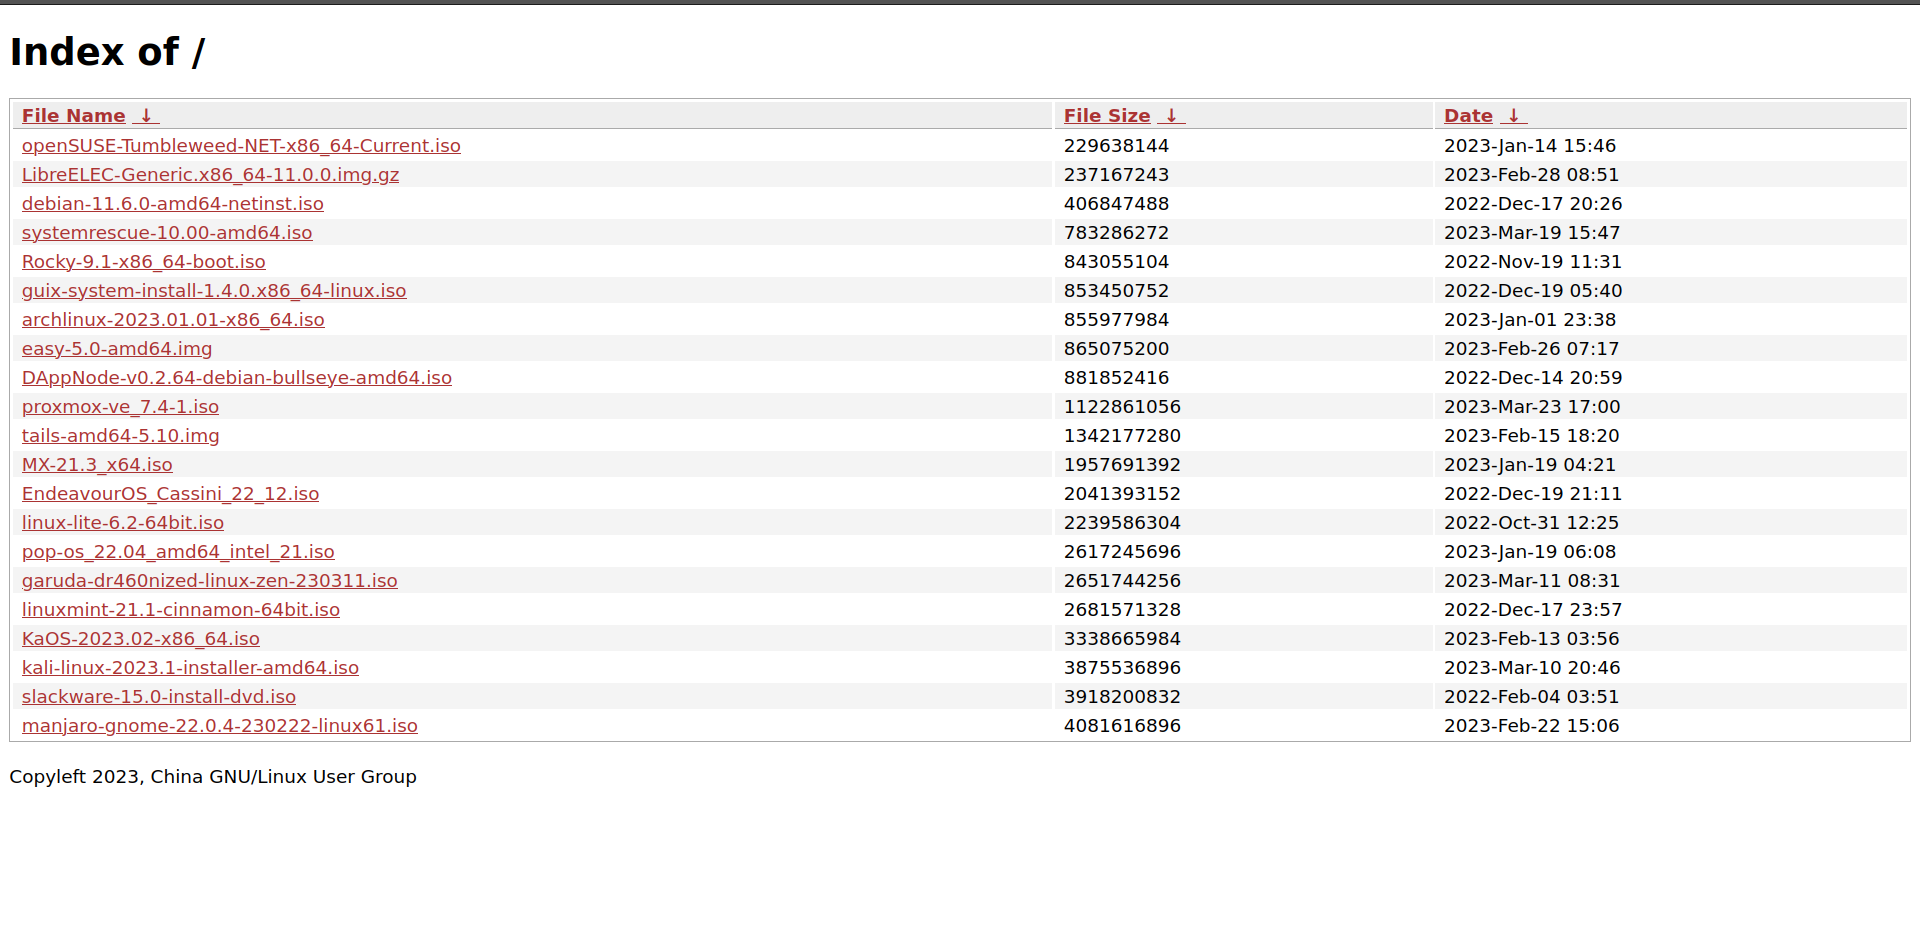
Task: Open EndeavourOS_Cassini_22_12.iso link
Action: 171,494
